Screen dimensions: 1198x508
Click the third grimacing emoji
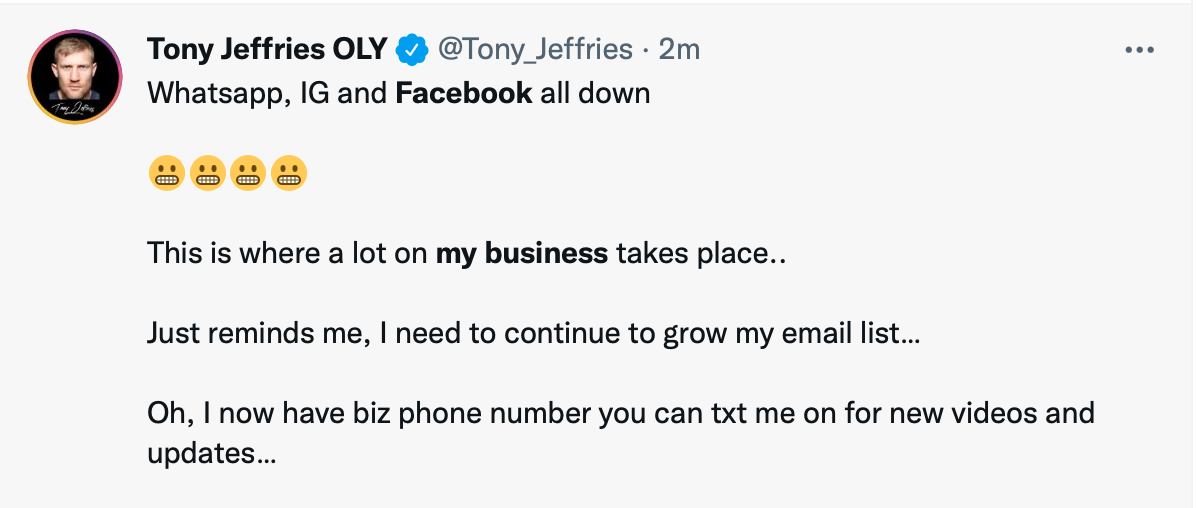tap(248, 174)
